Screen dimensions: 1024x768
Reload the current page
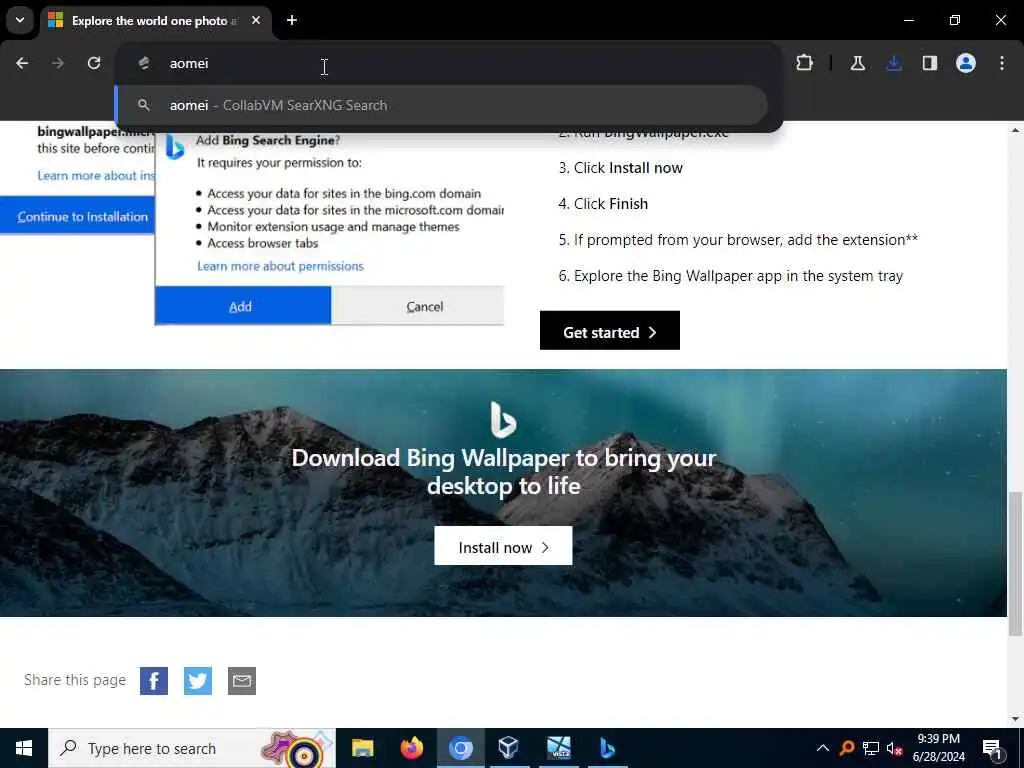tap(94, 63)
